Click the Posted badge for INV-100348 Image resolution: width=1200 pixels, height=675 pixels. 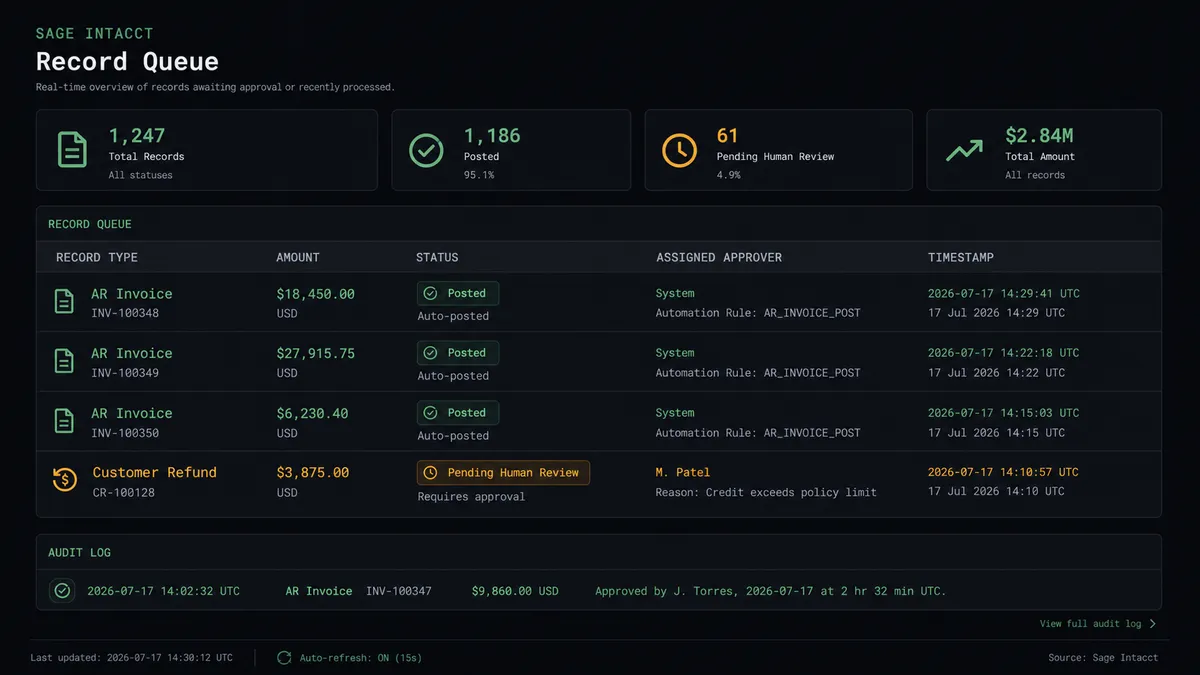point(458,294)
